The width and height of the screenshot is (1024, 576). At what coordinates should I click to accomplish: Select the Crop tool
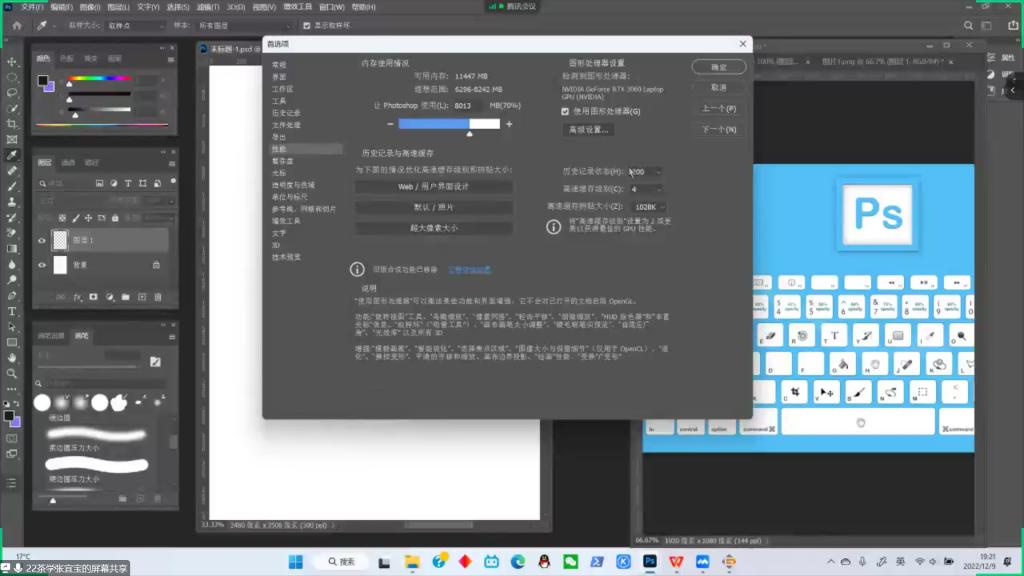(12, 124)
